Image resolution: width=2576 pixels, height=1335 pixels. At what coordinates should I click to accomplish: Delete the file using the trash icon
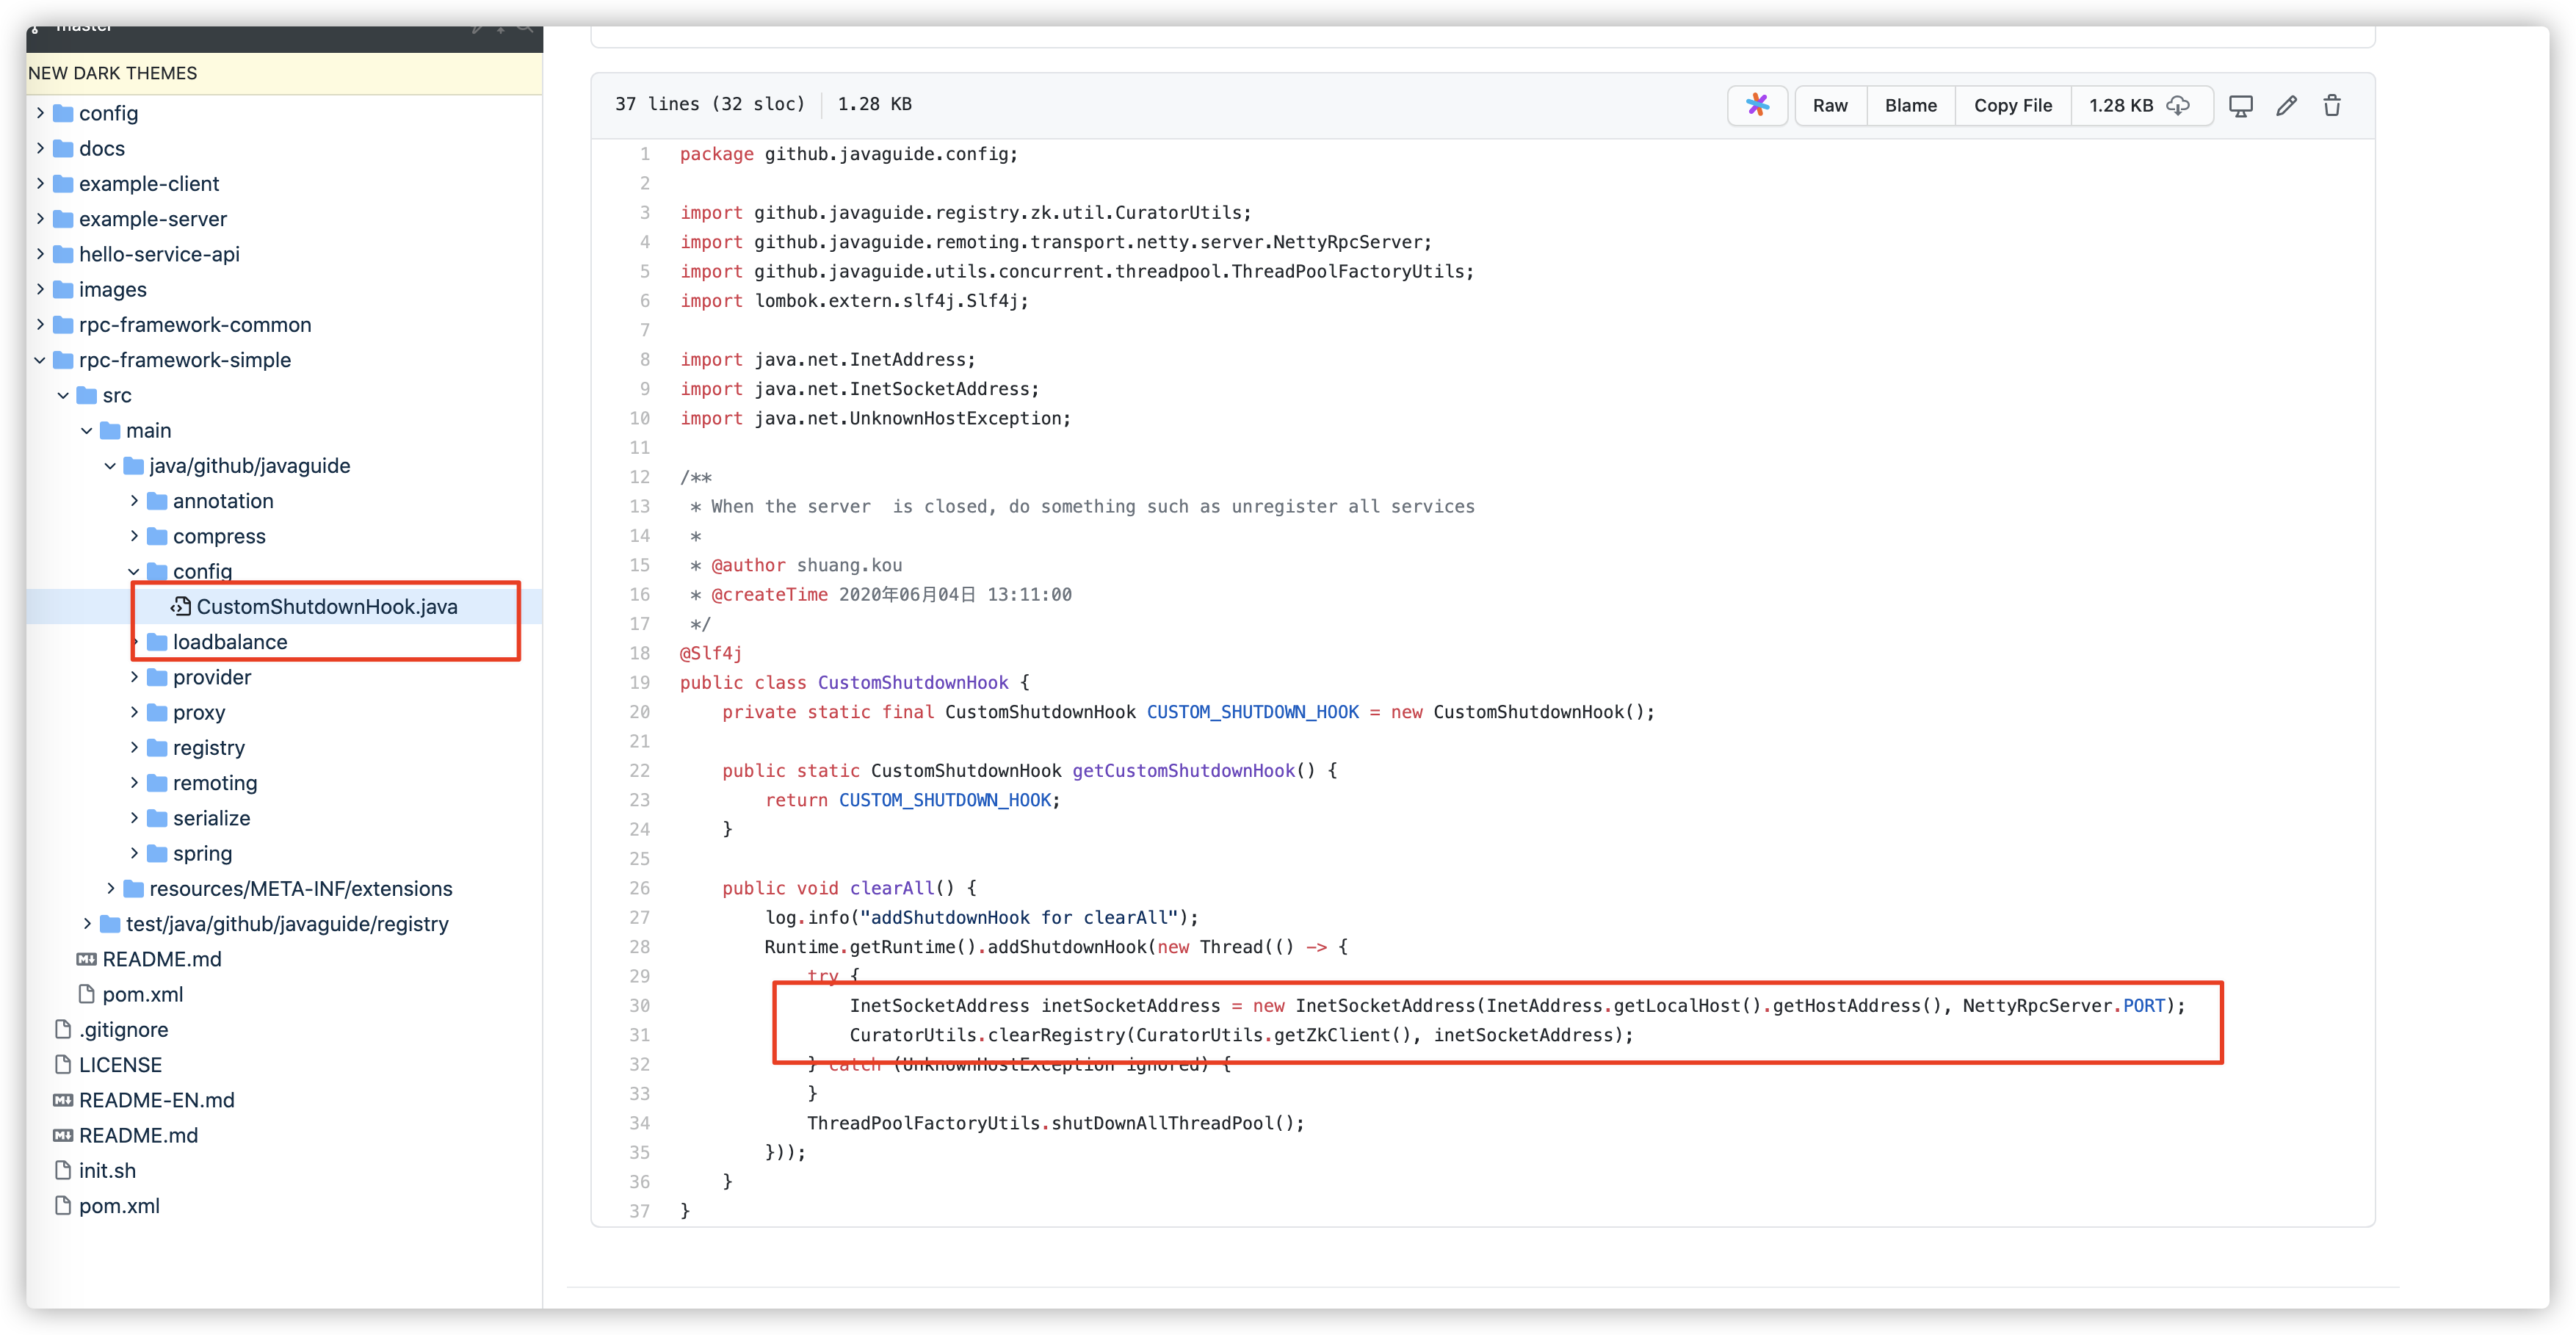point(2332,105)
